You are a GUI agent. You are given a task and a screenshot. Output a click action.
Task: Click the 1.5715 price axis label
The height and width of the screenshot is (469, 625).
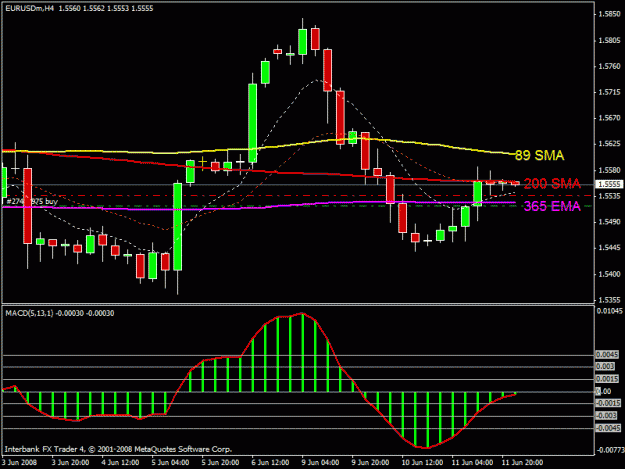(x=609, y=92)
